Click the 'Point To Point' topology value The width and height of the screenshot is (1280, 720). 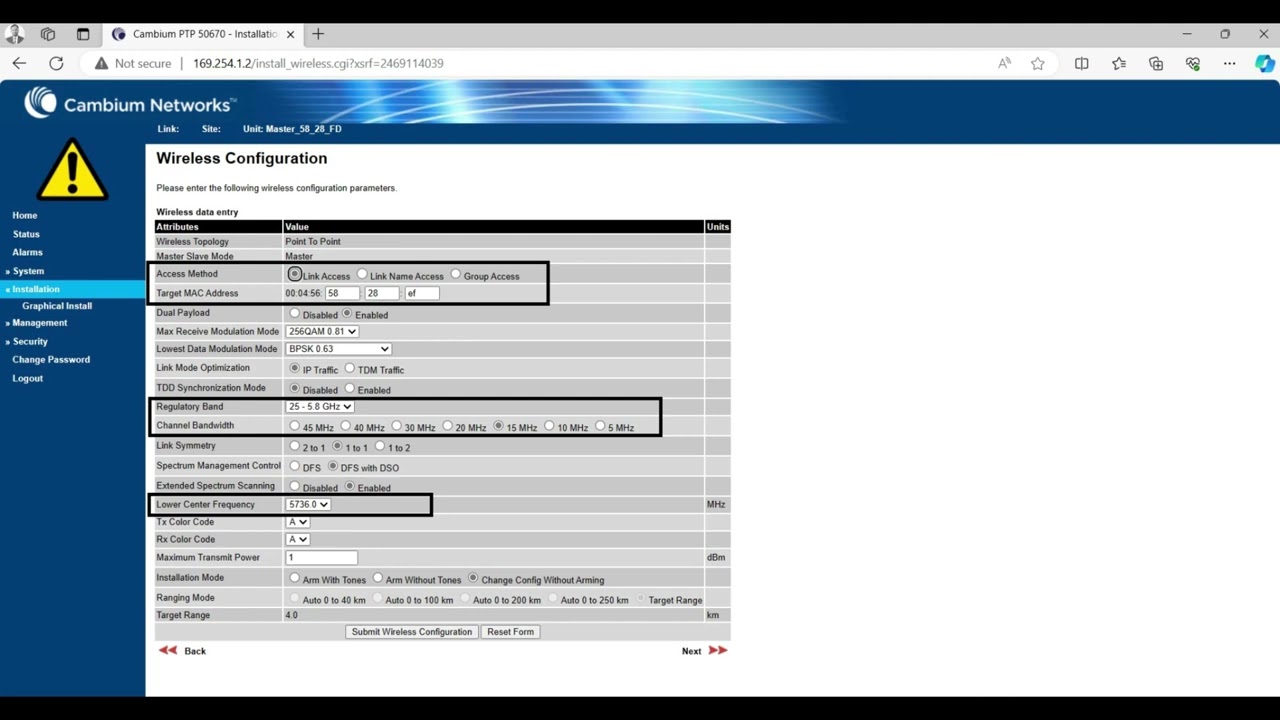click(x=313, y=241)
